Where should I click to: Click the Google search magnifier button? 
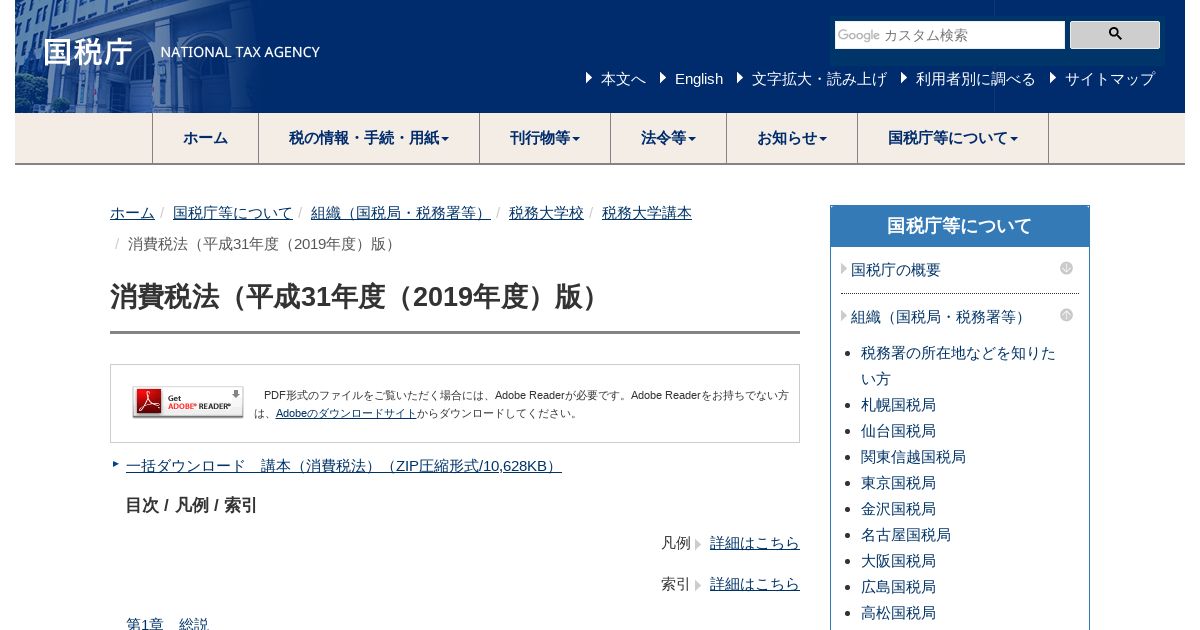coord(1115,35)
